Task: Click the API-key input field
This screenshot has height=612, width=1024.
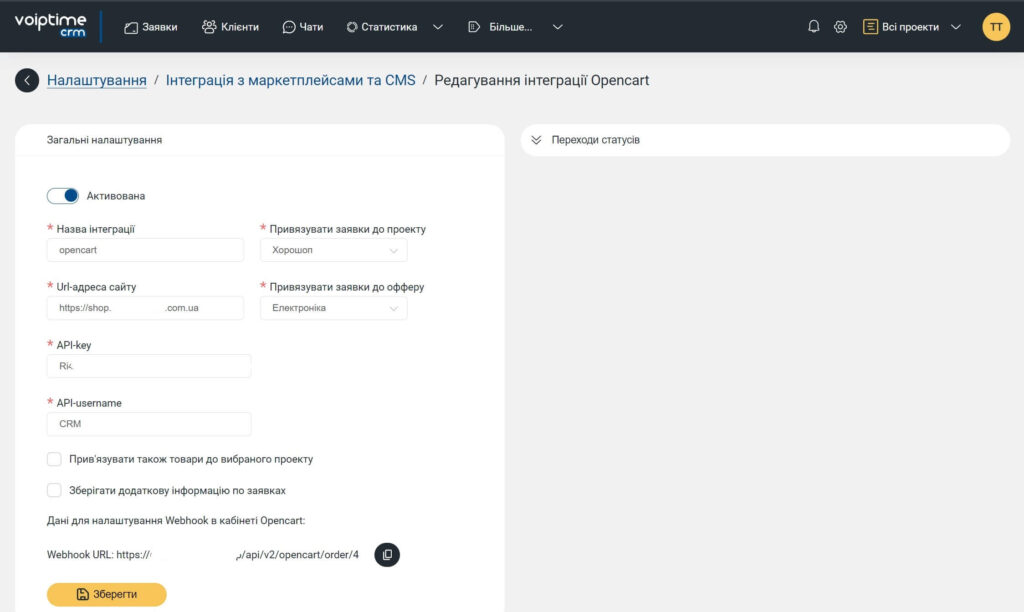Action: coord(149,366)
